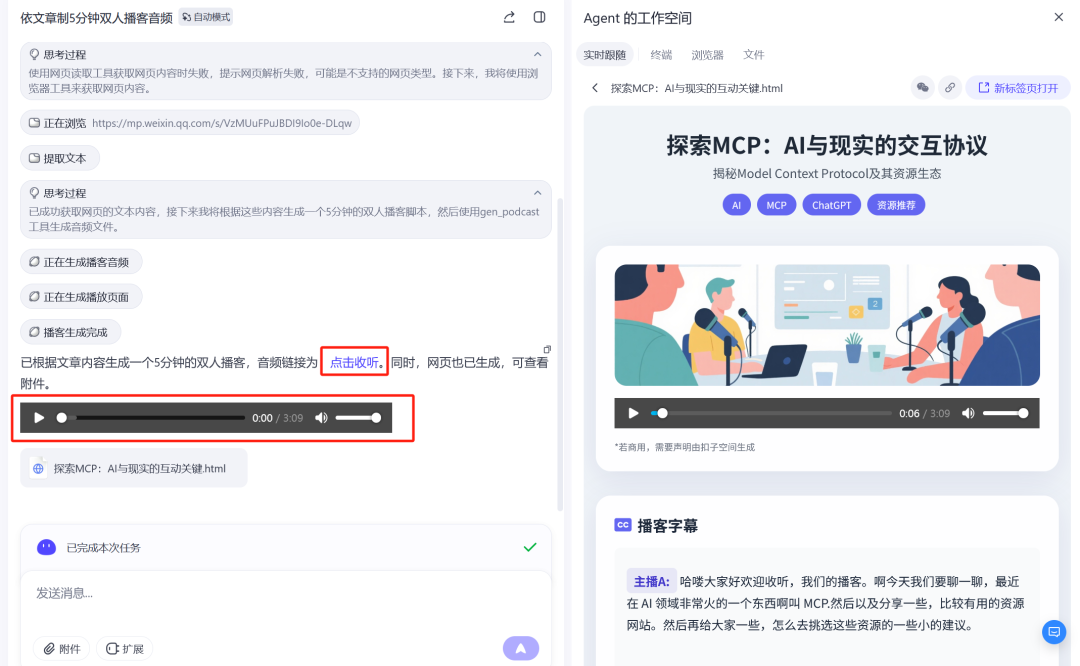1080x666 pixels.
Task: Mute the workspace podcast audio
Action: (968, 413)
